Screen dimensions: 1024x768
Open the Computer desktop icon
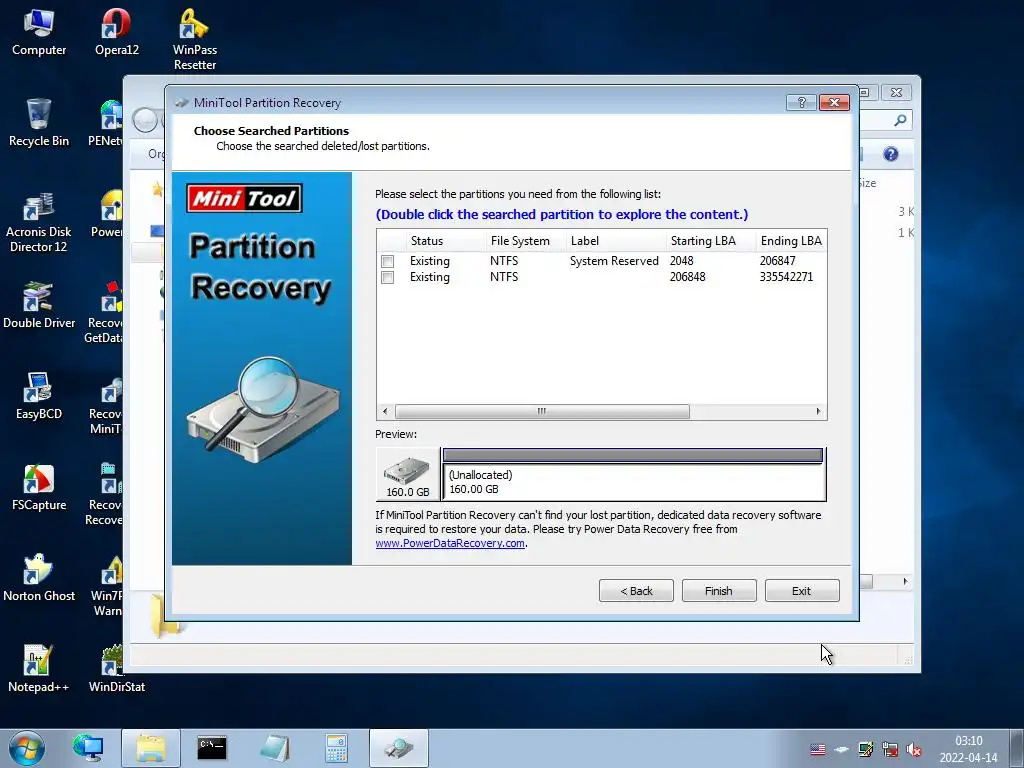tap(39, 32)
